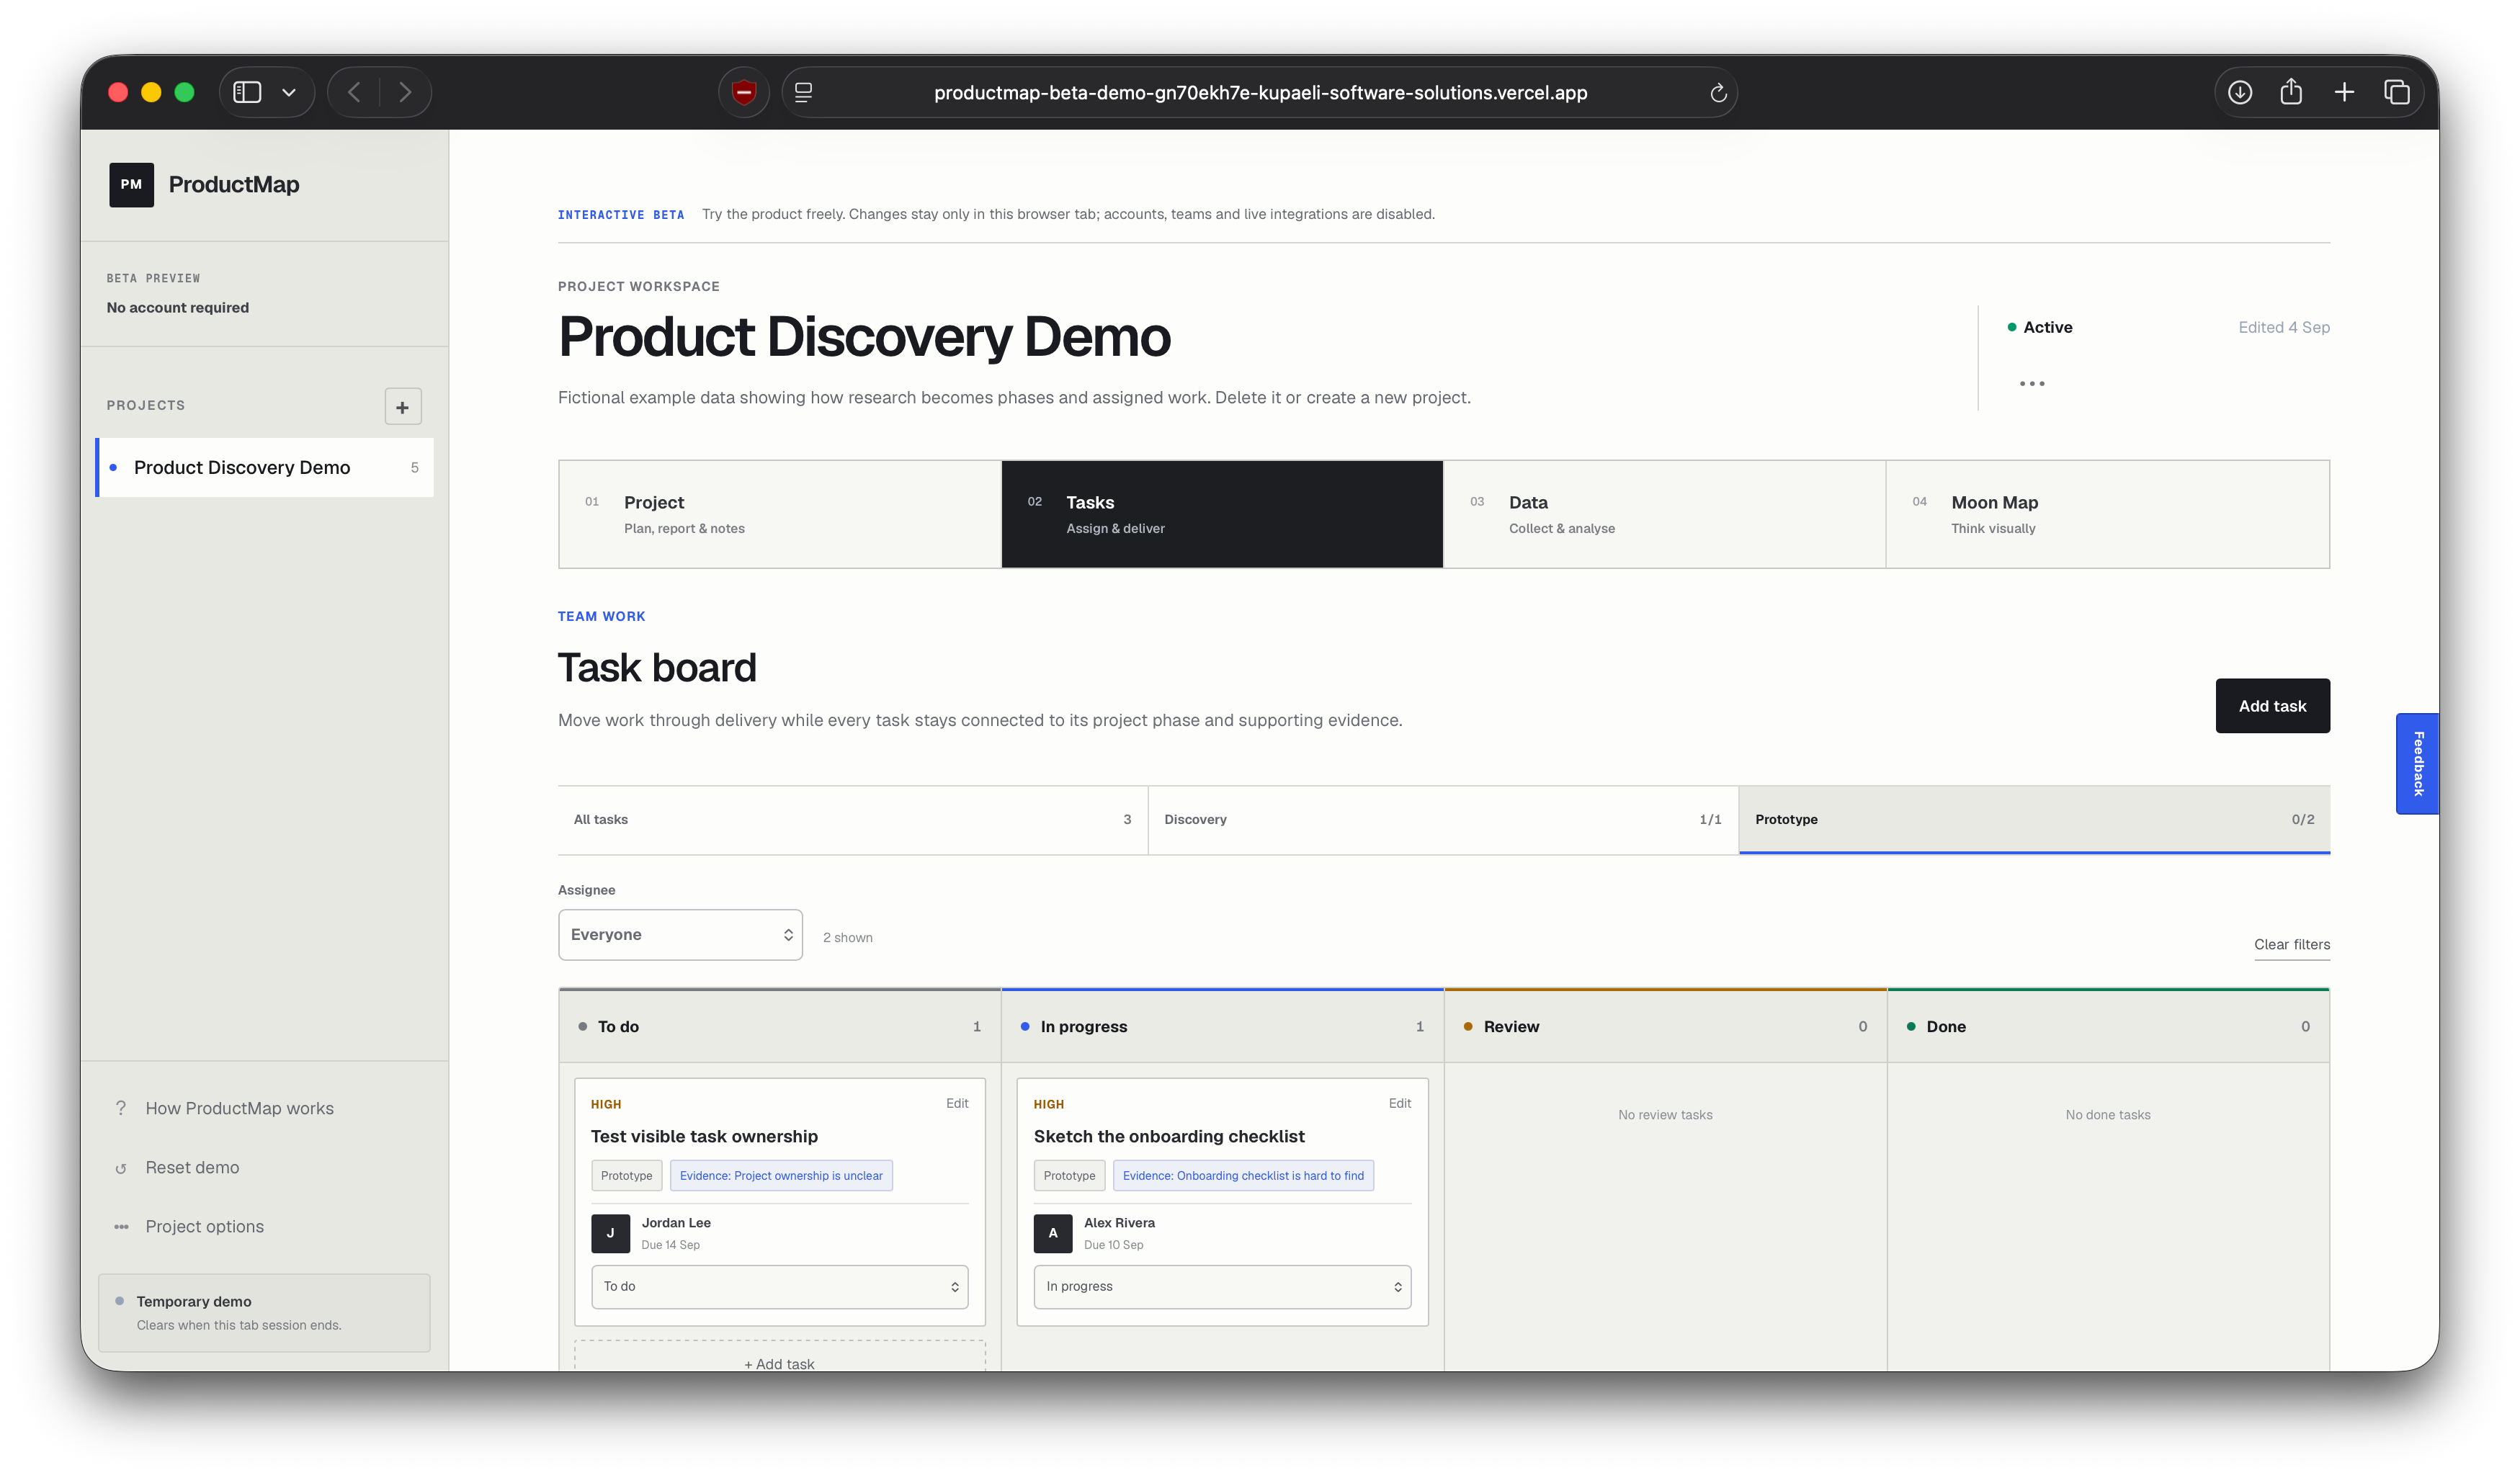Screen dimensions: 2520x1478
Task: Open the Share menu
Action: point(2291,92)
